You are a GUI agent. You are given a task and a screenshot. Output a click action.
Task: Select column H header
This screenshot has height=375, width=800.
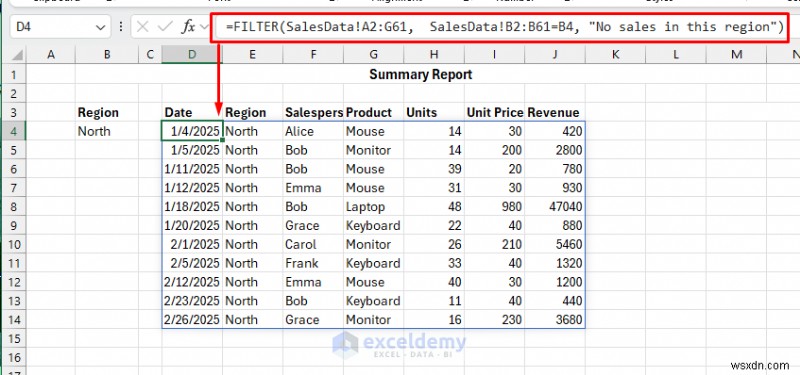434,55
